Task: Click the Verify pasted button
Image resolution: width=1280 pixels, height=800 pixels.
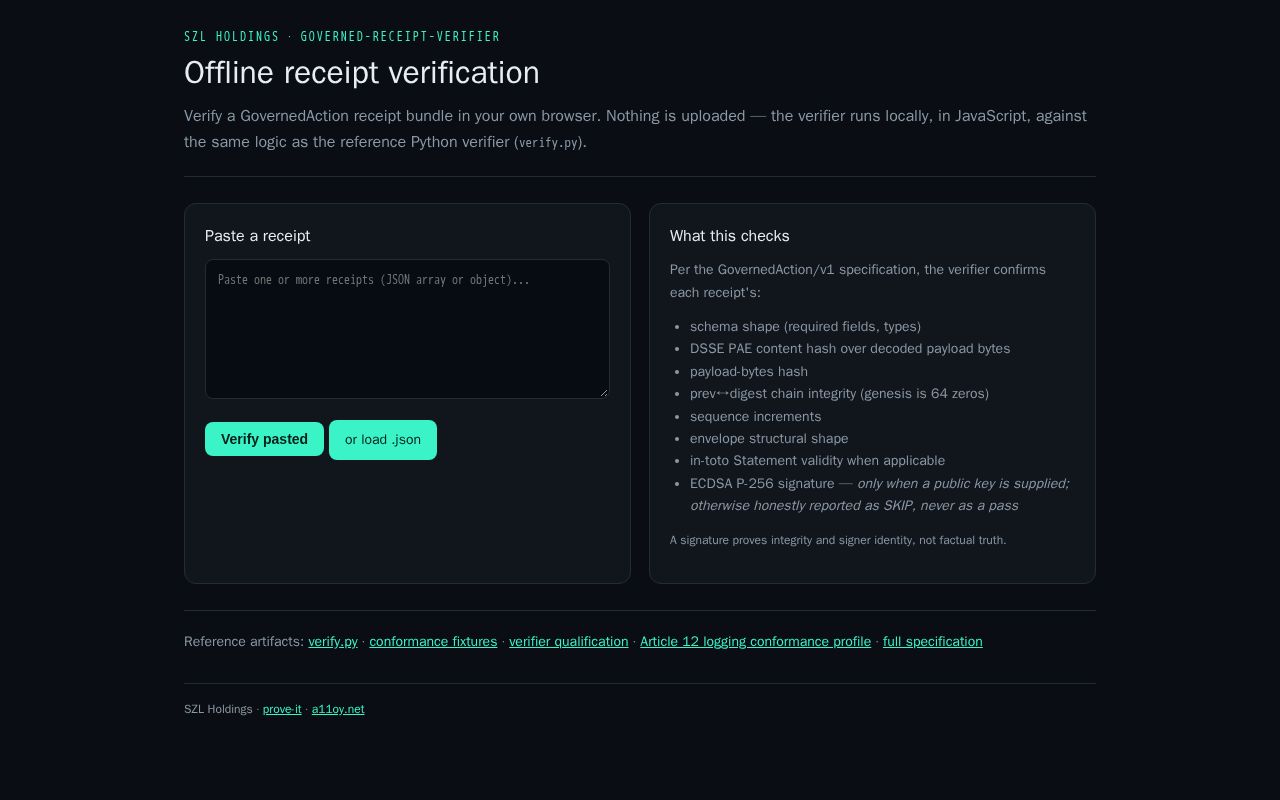Action: click(264, 439)
